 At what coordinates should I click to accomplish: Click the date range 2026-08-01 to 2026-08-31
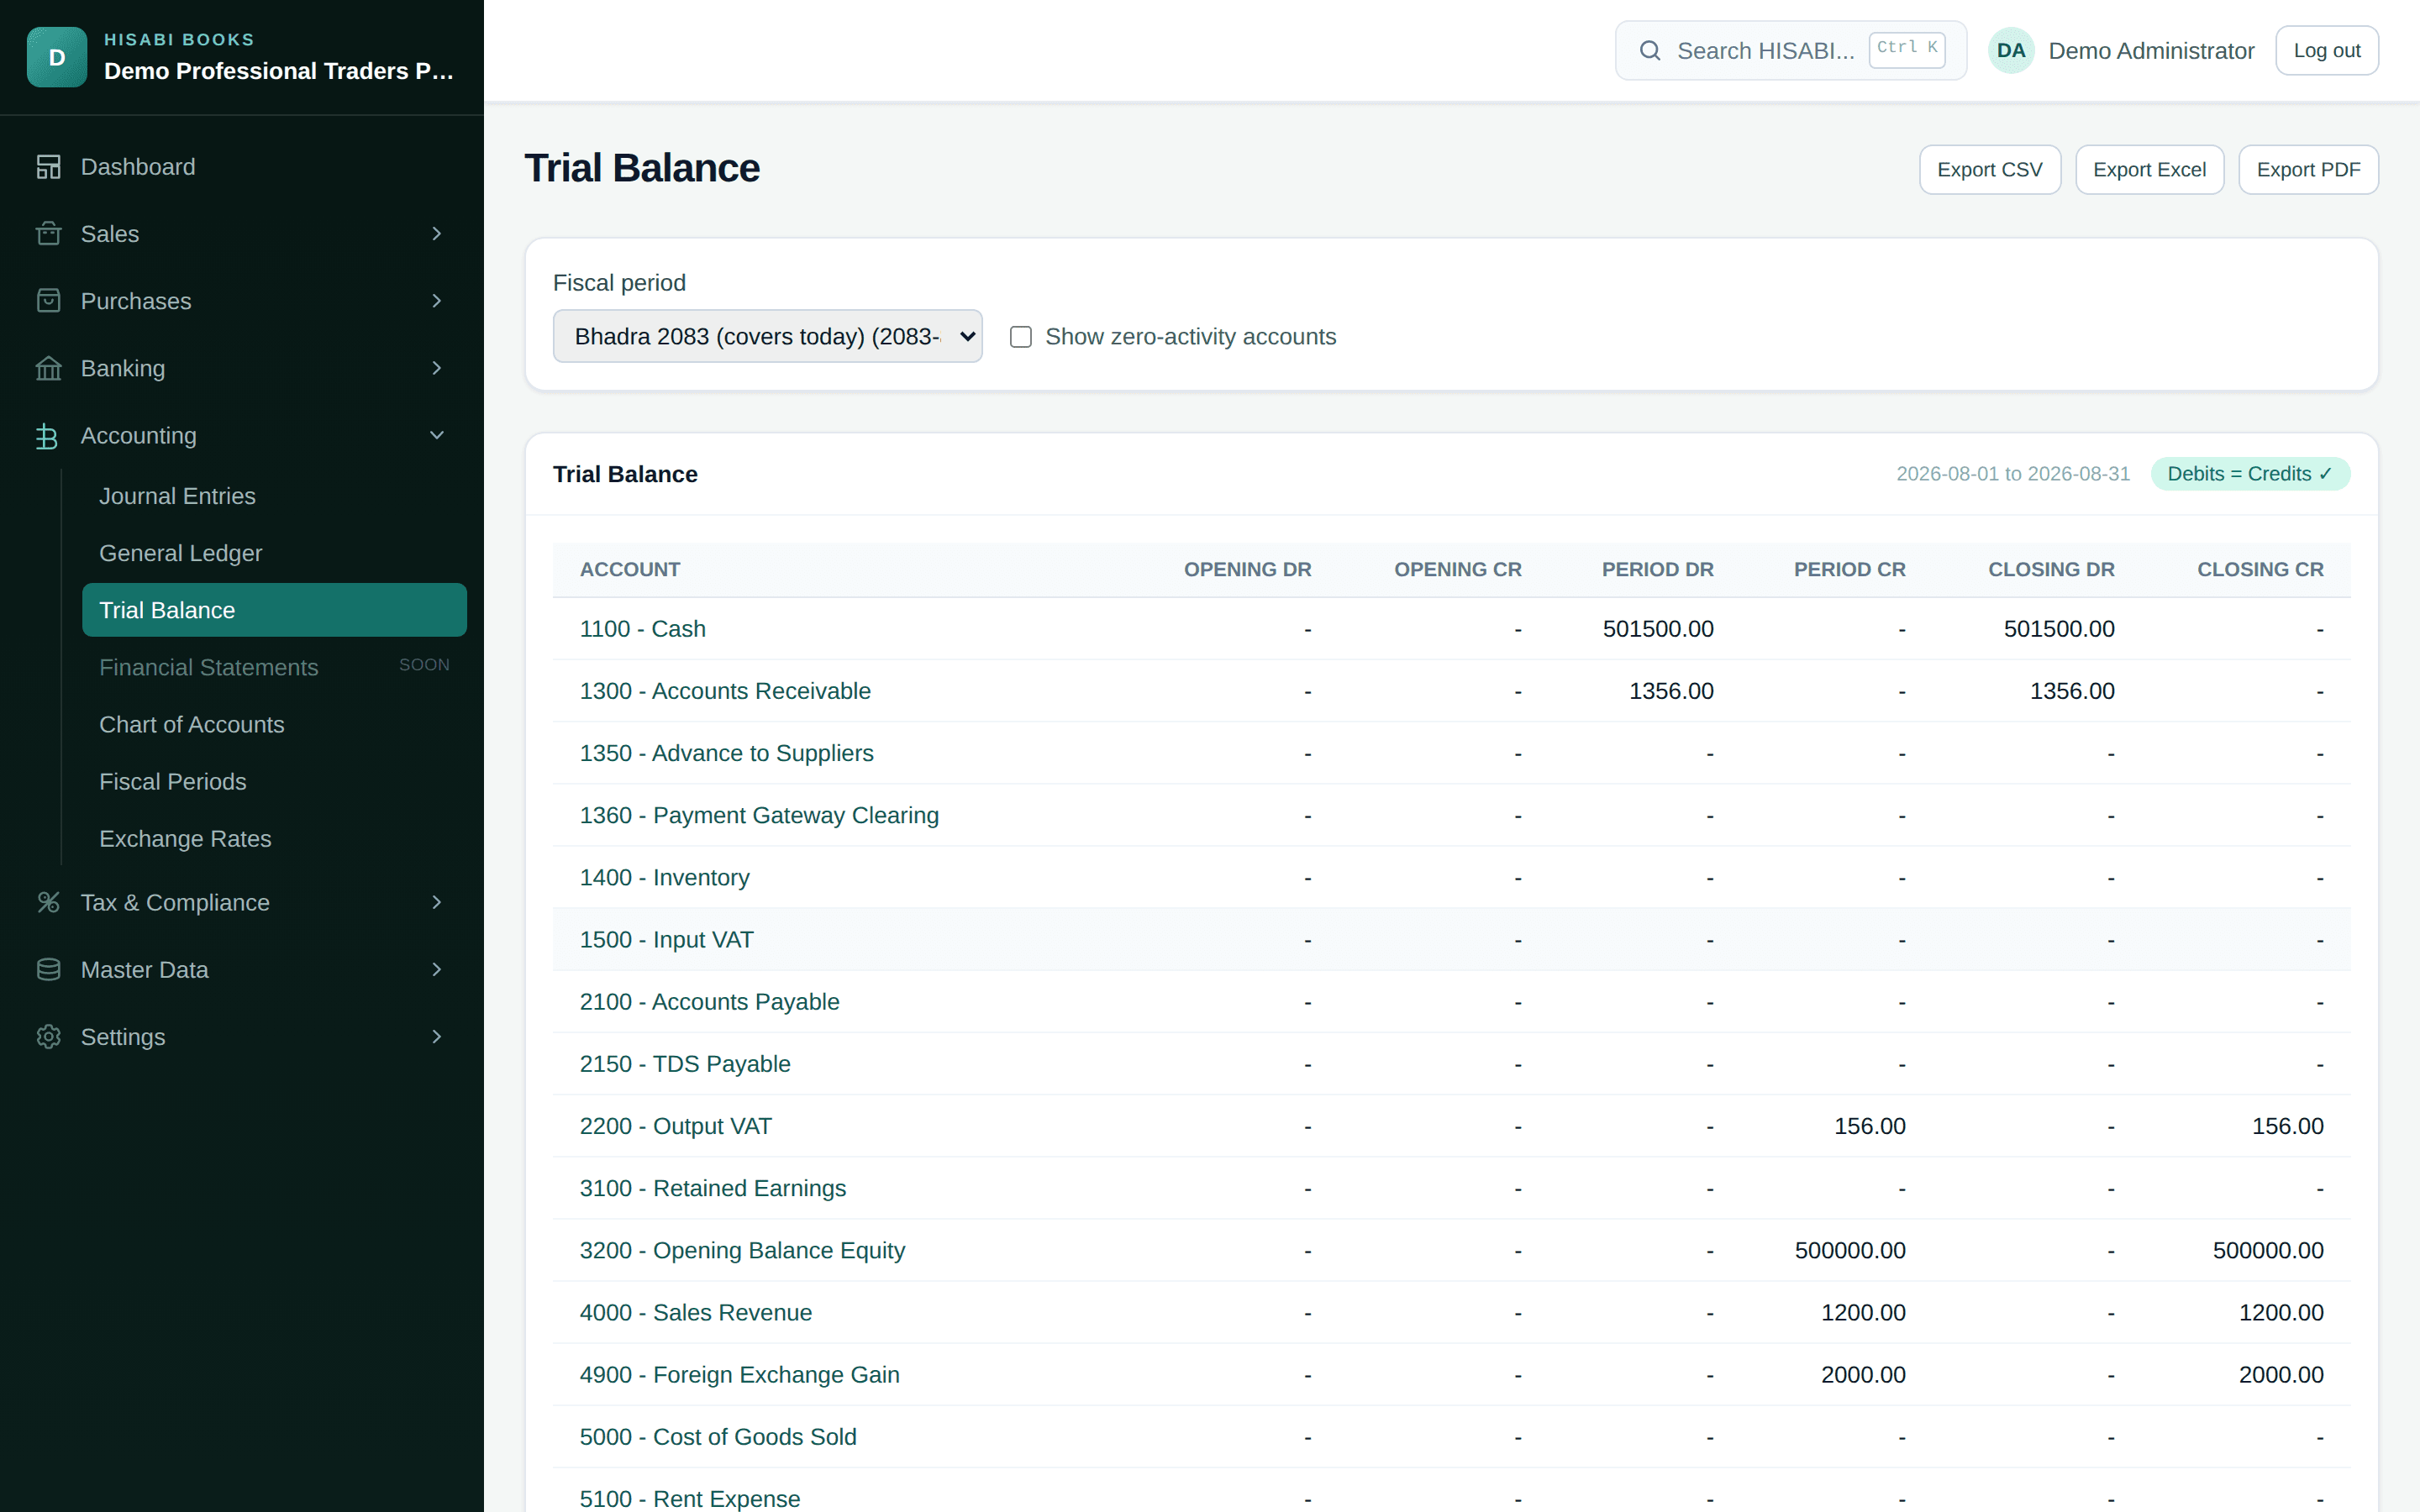(2013, 474)
